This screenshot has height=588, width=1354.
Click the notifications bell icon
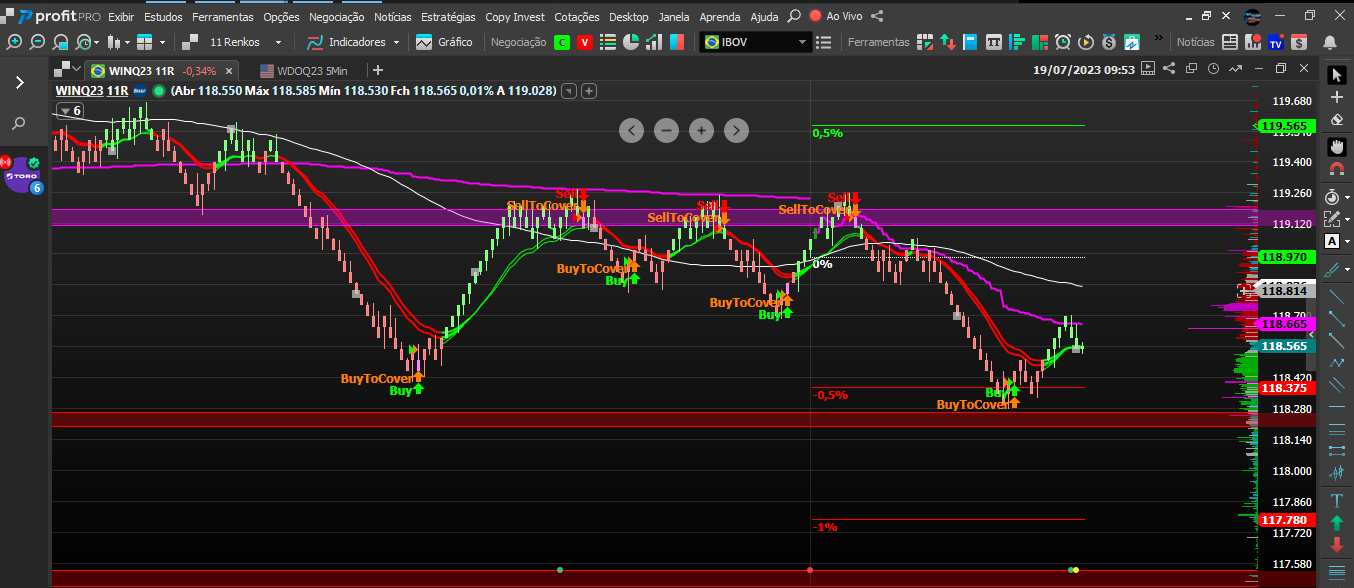tap(1329, 42)
